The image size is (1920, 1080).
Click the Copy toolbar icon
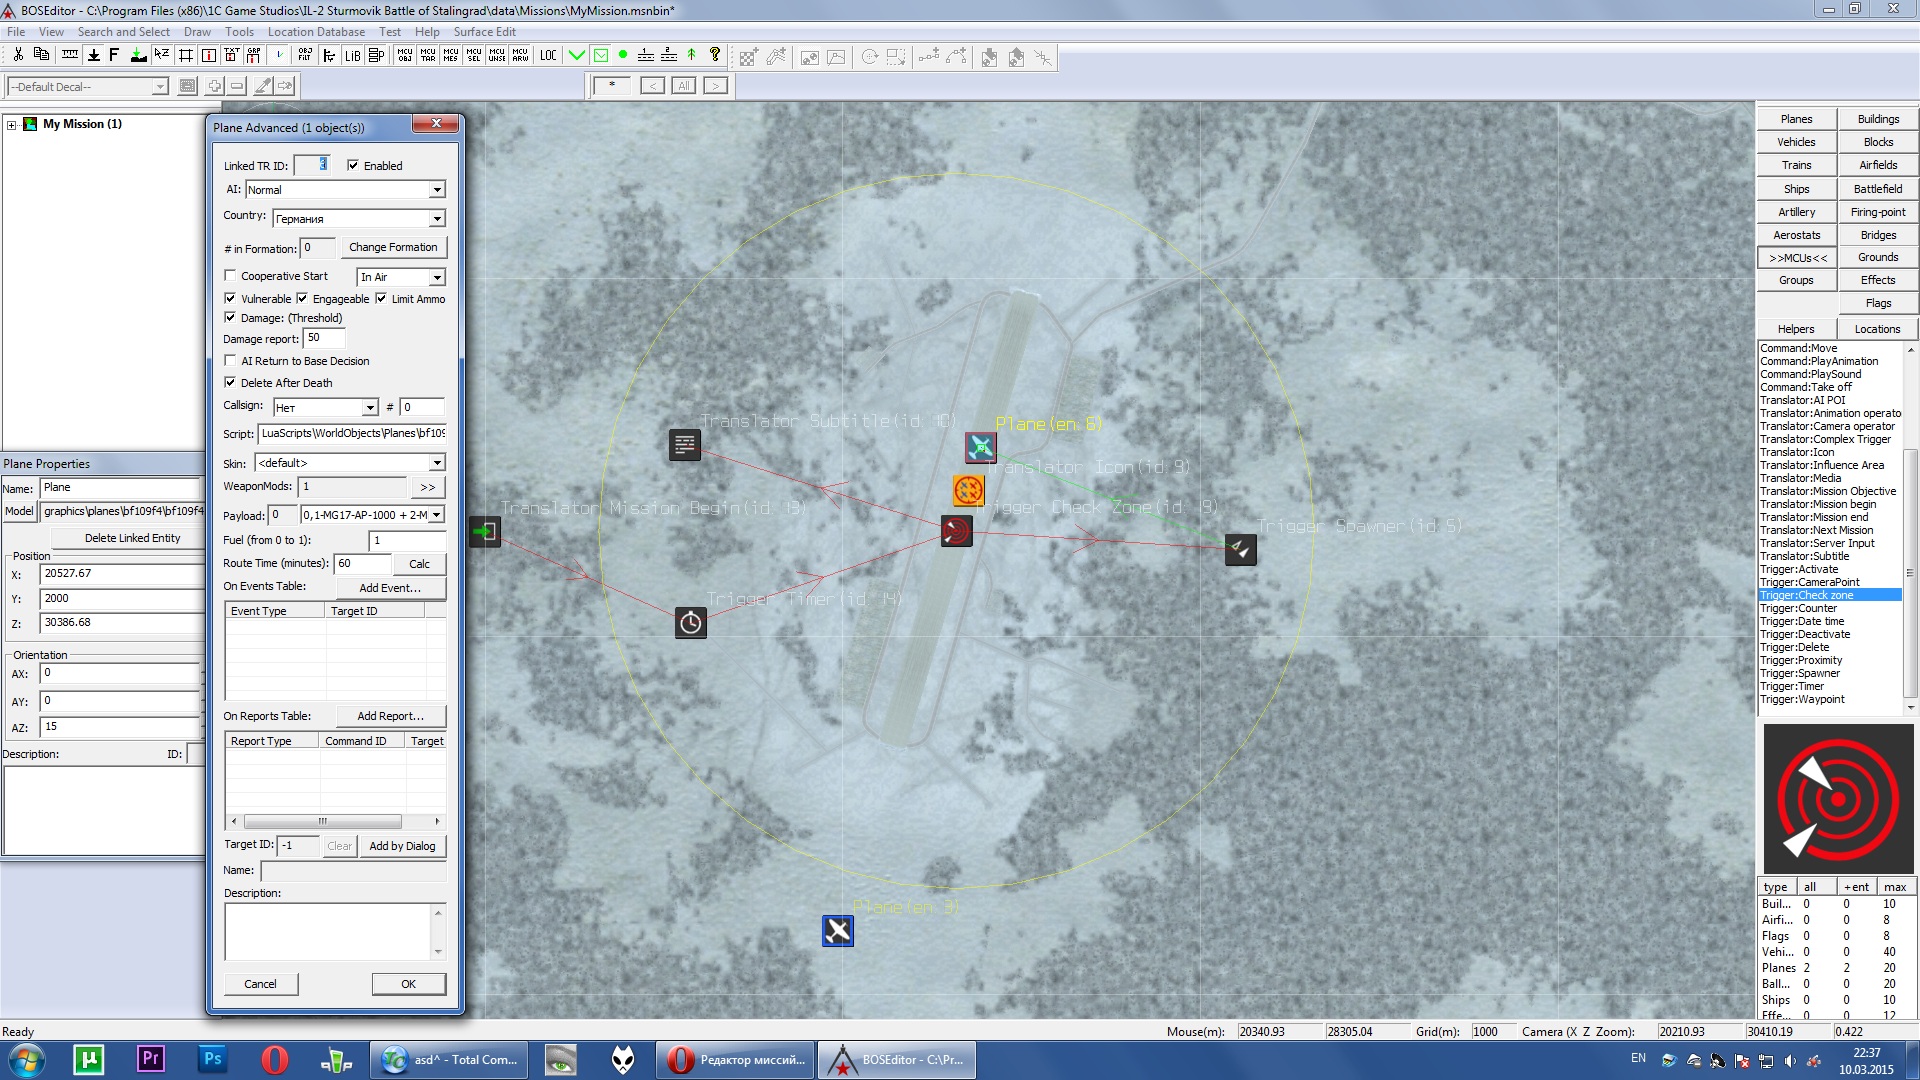tap(41, 55)
